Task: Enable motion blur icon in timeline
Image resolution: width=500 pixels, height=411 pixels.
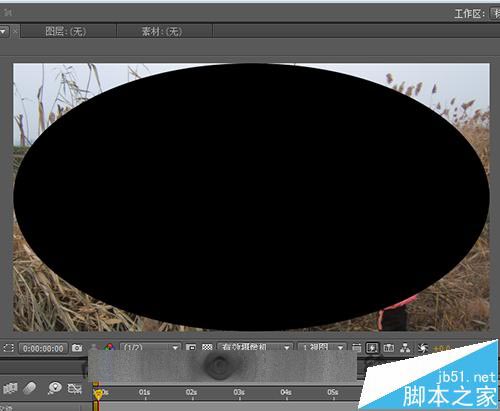Action: pyautogui.click(x=30, y=388)
